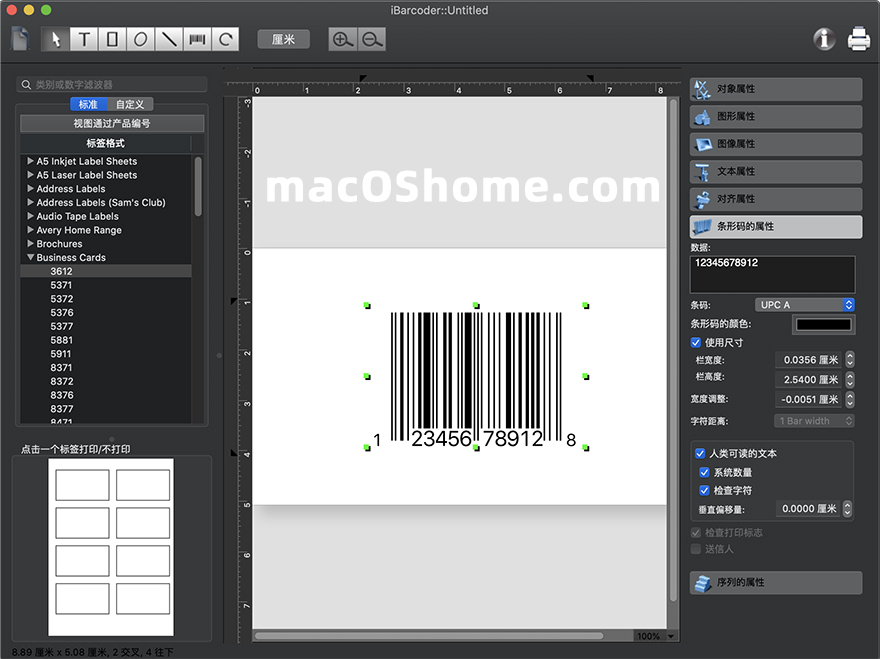The image size is (880, 659).
Task: Click 垂直偏移量 stepper arrows
Action: 847,509
